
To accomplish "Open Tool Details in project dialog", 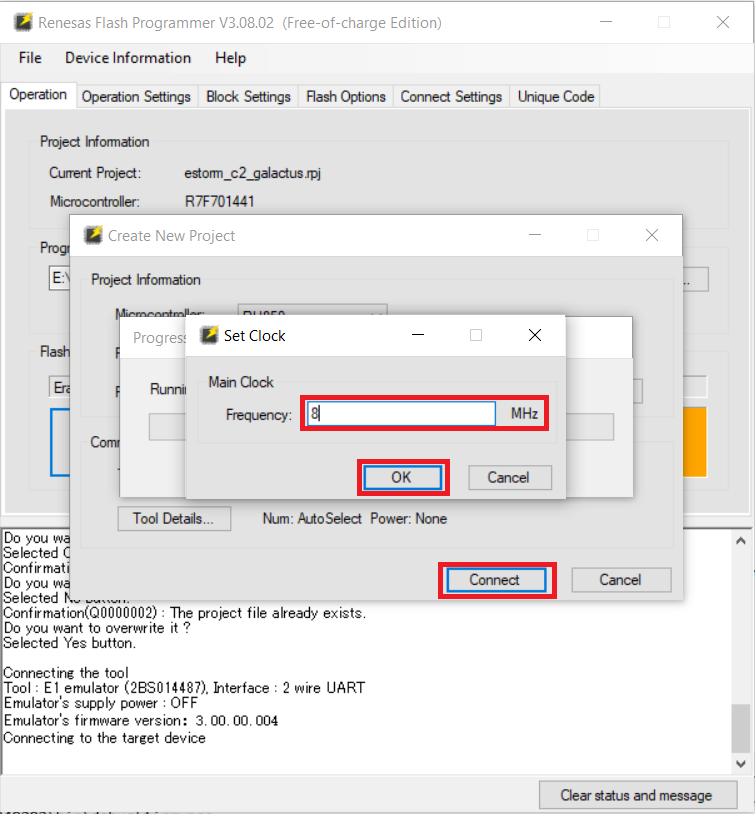I will click(174, 519).
